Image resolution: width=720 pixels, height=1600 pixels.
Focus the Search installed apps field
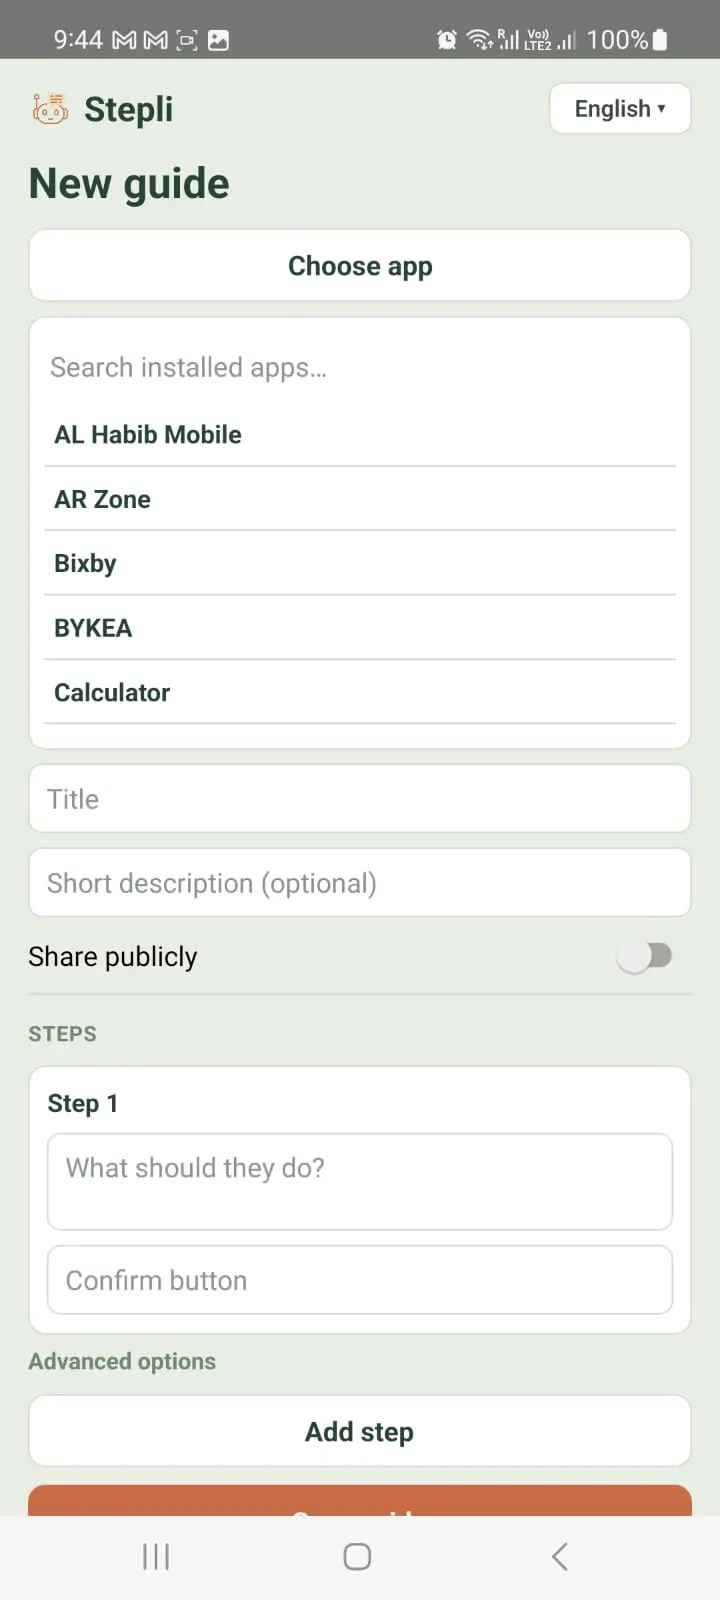coord(360,368)
